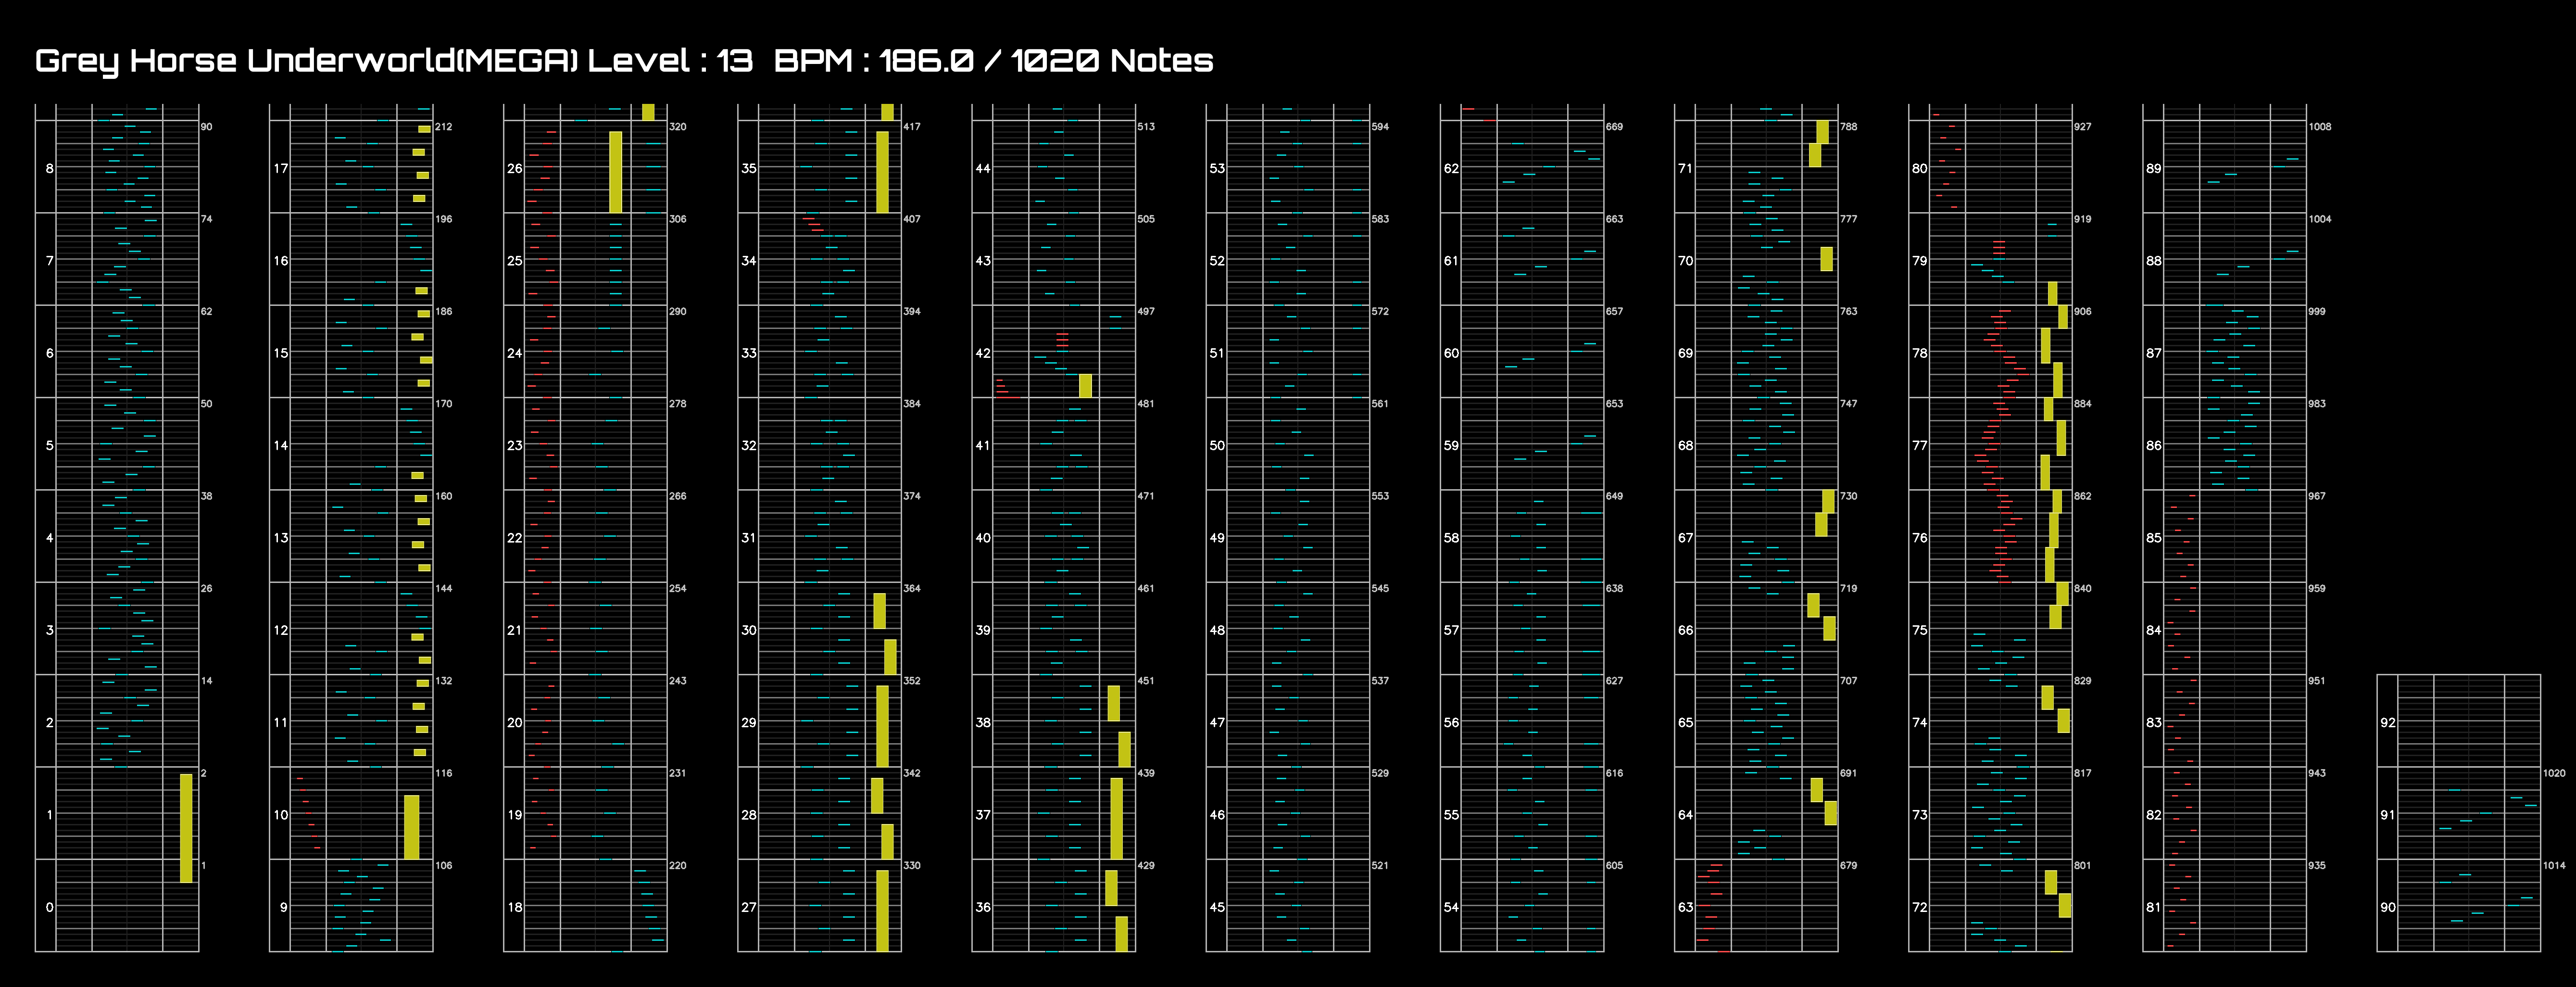Click measure number 18 label

click(x=514, y=907)
